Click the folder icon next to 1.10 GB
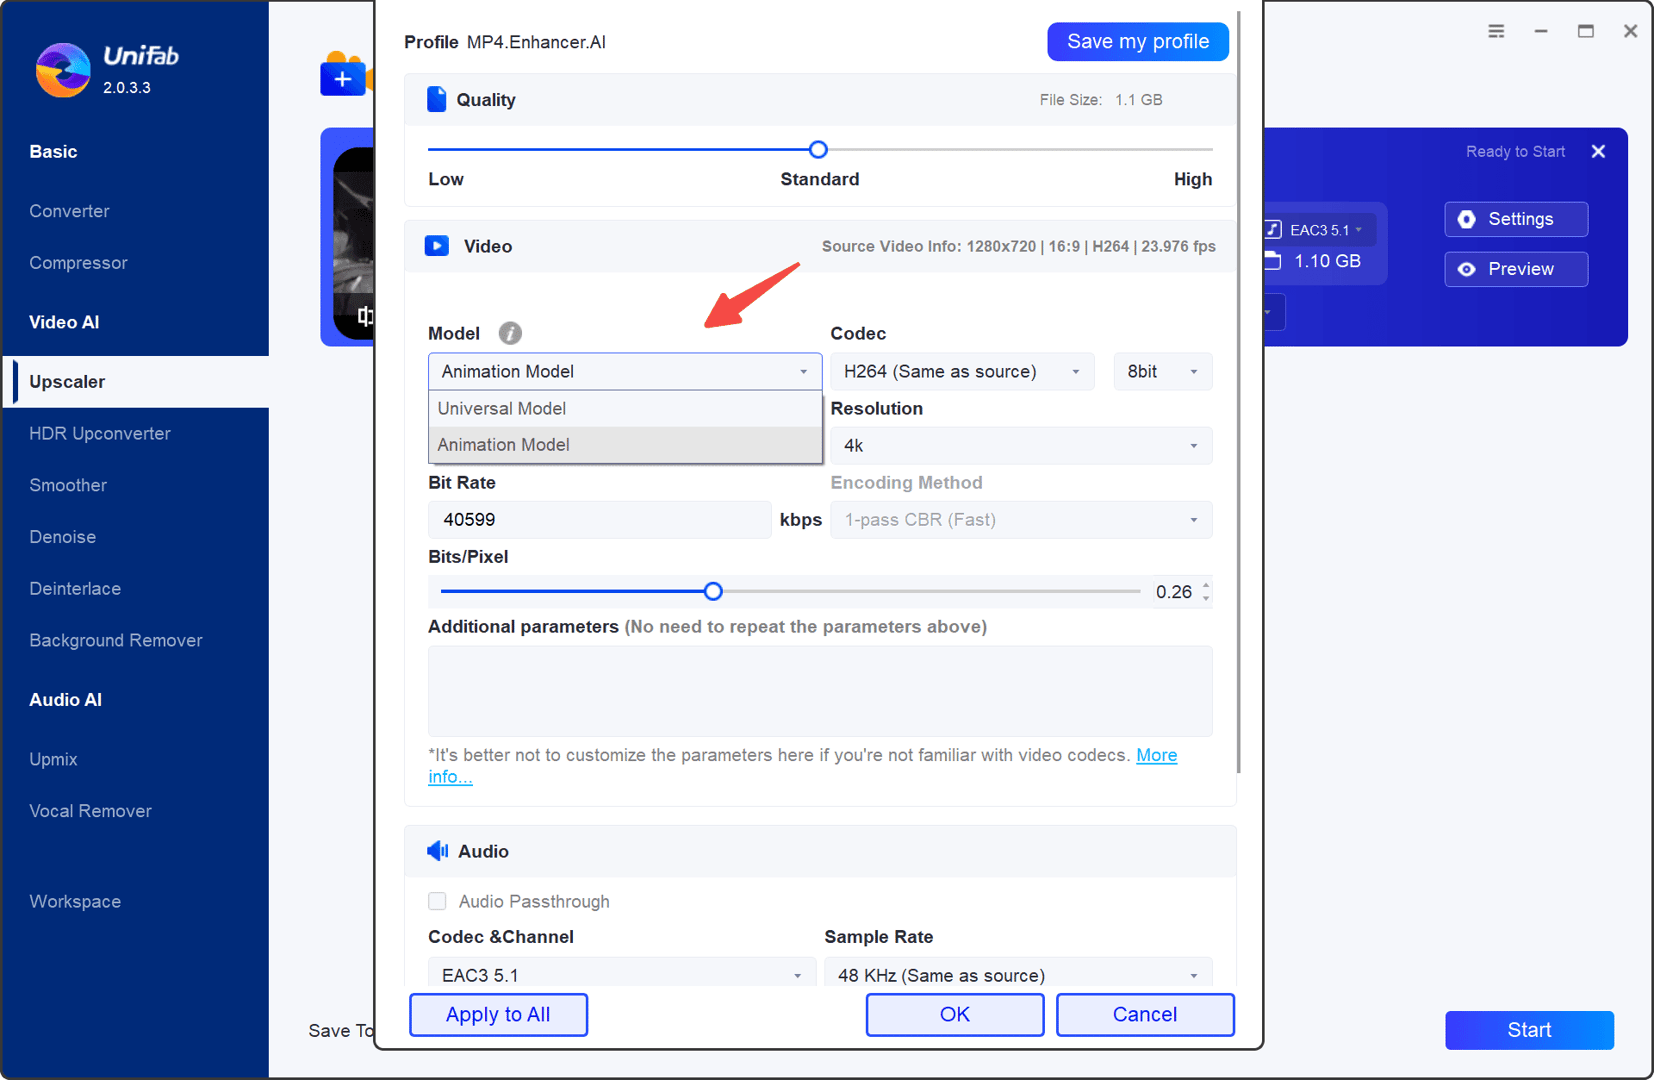 (1273, 261)
